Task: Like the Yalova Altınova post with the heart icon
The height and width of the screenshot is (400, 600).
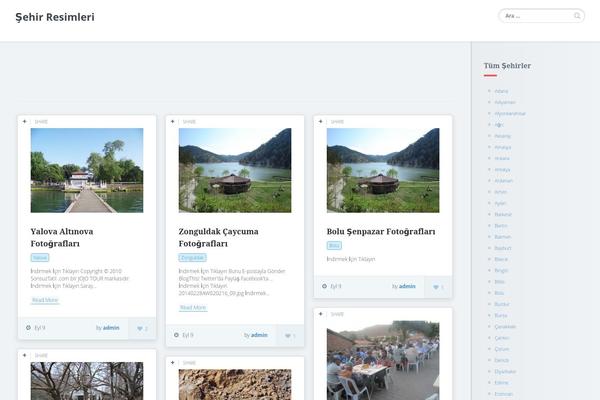Action: 140,328
